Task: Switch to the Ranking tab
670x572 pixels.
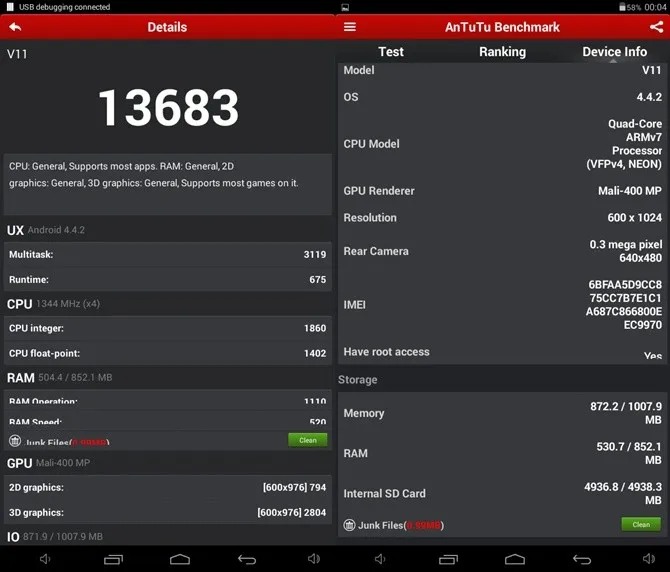Action: click(502, 52)
